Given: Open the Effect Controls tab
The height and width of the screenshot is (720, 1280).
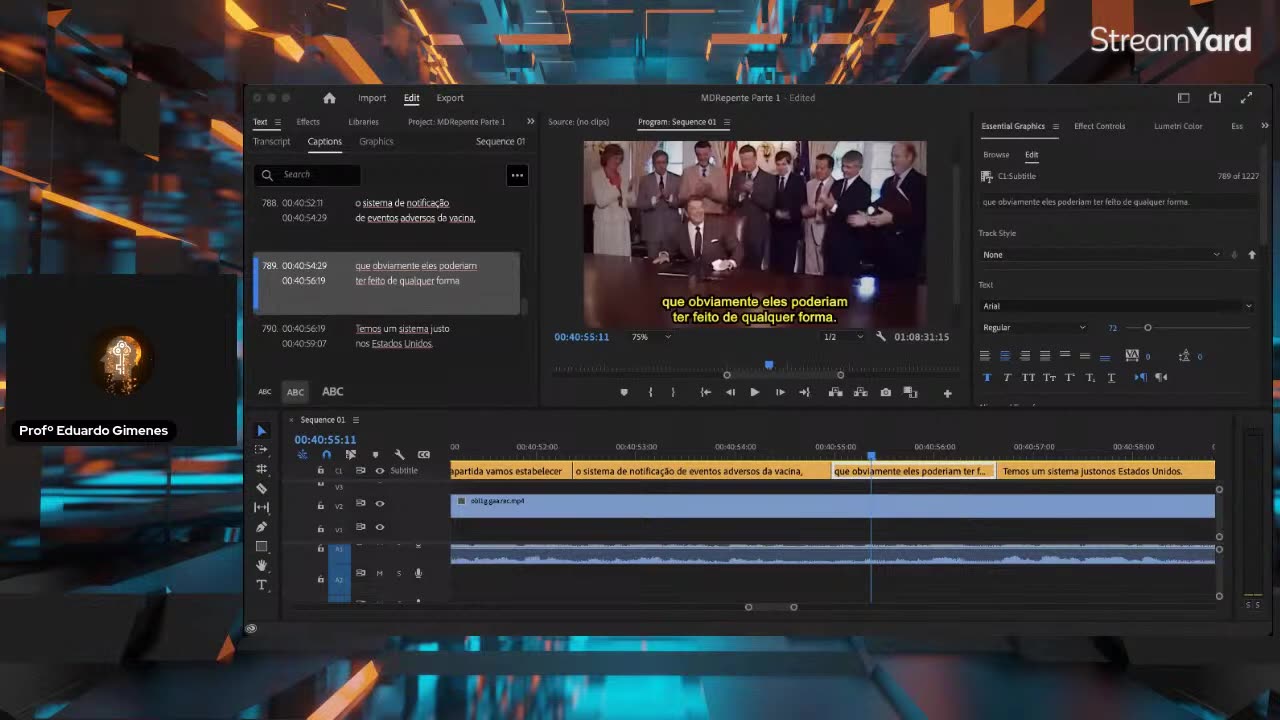Looking at the screenshot, I should point(1099,127).
